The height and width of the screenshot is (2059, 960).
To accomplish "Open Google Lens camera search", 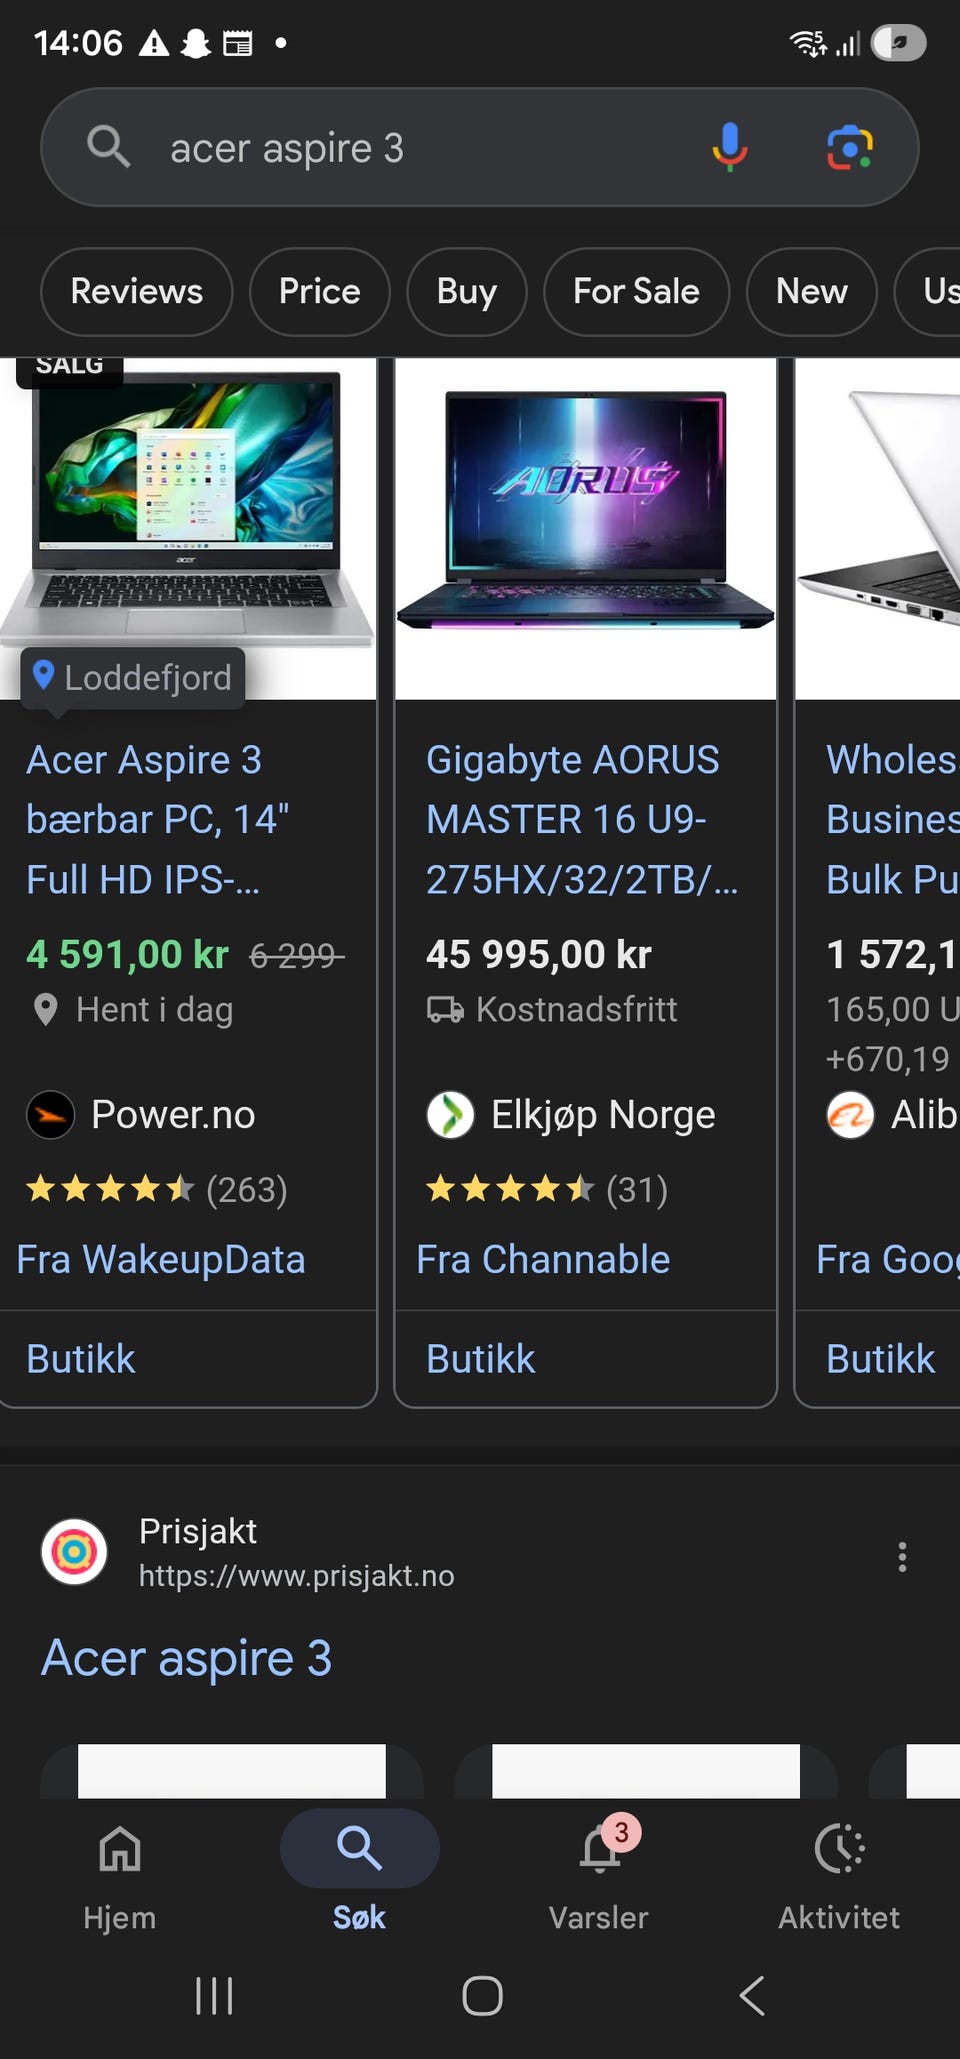I will (849, 147).
